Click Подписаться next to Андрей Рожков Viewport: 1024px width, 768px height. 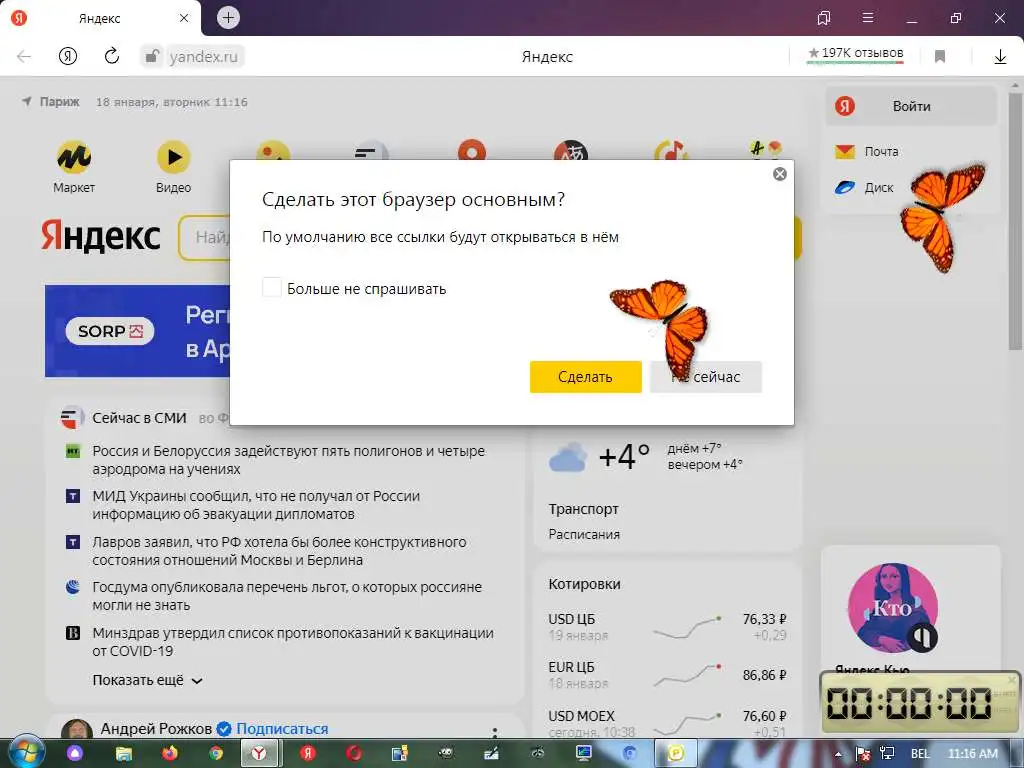[x=282, y=729]
